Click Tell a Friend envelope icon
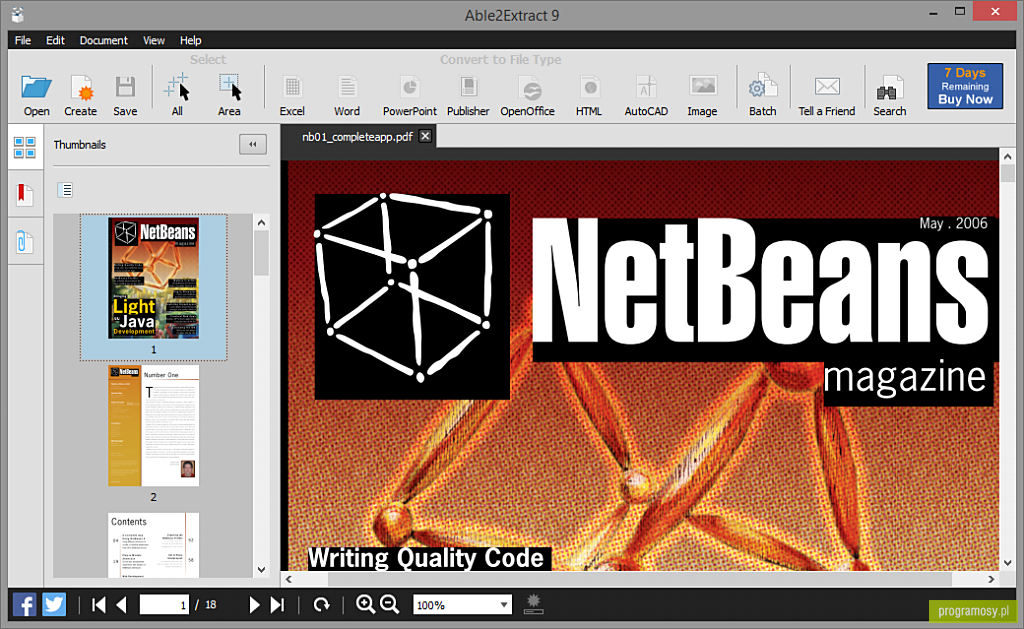Image resolution: width=1024 pixels, height=629 pixels. click(827, 86)
